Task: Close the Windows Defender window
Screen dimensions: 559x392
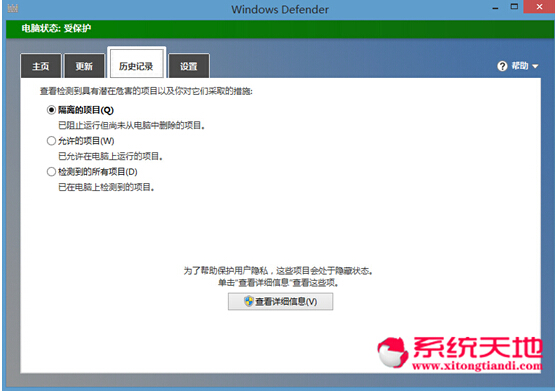Action: coord(539,7)
